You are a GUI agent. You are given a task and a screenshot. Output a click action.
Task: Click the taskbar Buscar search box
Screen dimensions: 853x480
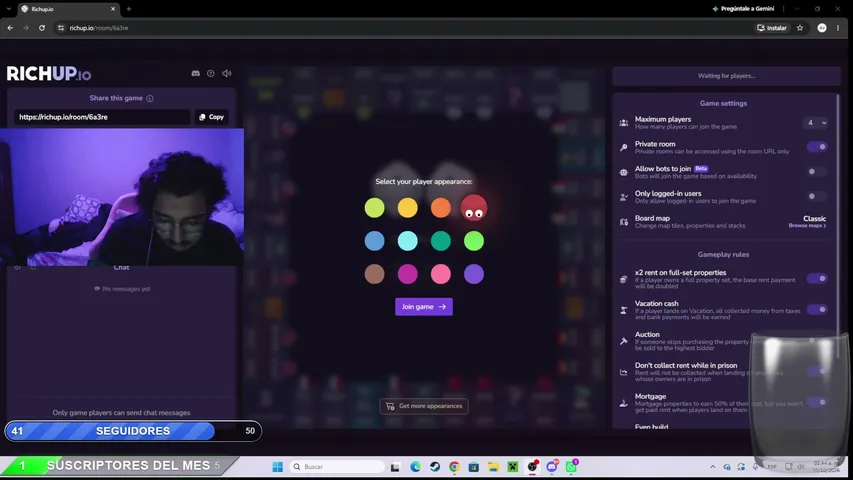[x=337, y=467]
